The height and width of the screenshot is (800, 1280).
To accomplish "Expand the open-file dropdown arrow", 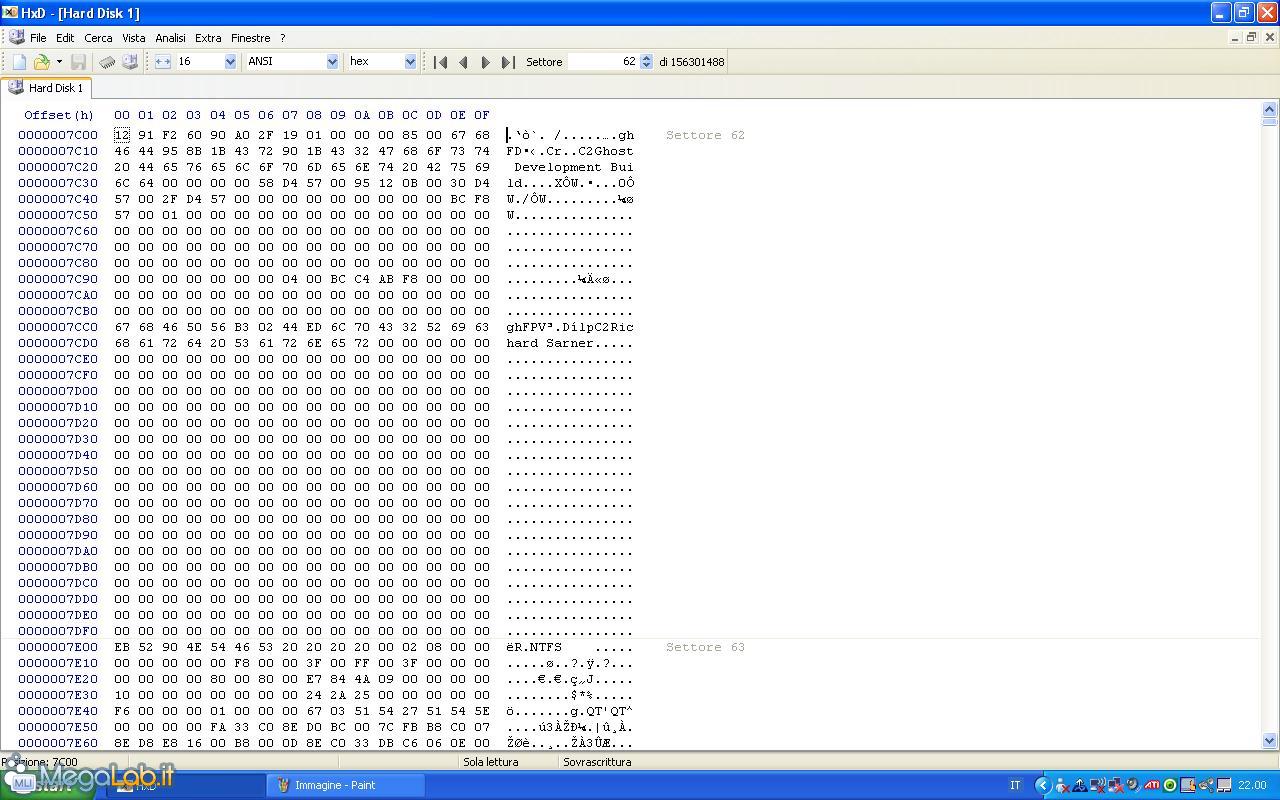I will [59, 62].
